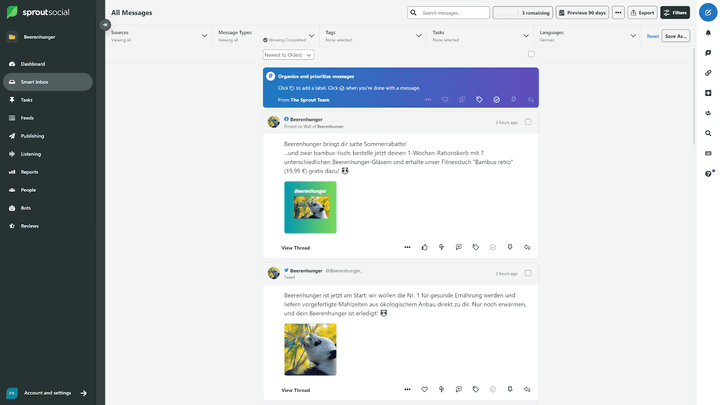This screenshot has width=720, height=405.
Task: Open View Thread on the tweet
Action: 295,390
